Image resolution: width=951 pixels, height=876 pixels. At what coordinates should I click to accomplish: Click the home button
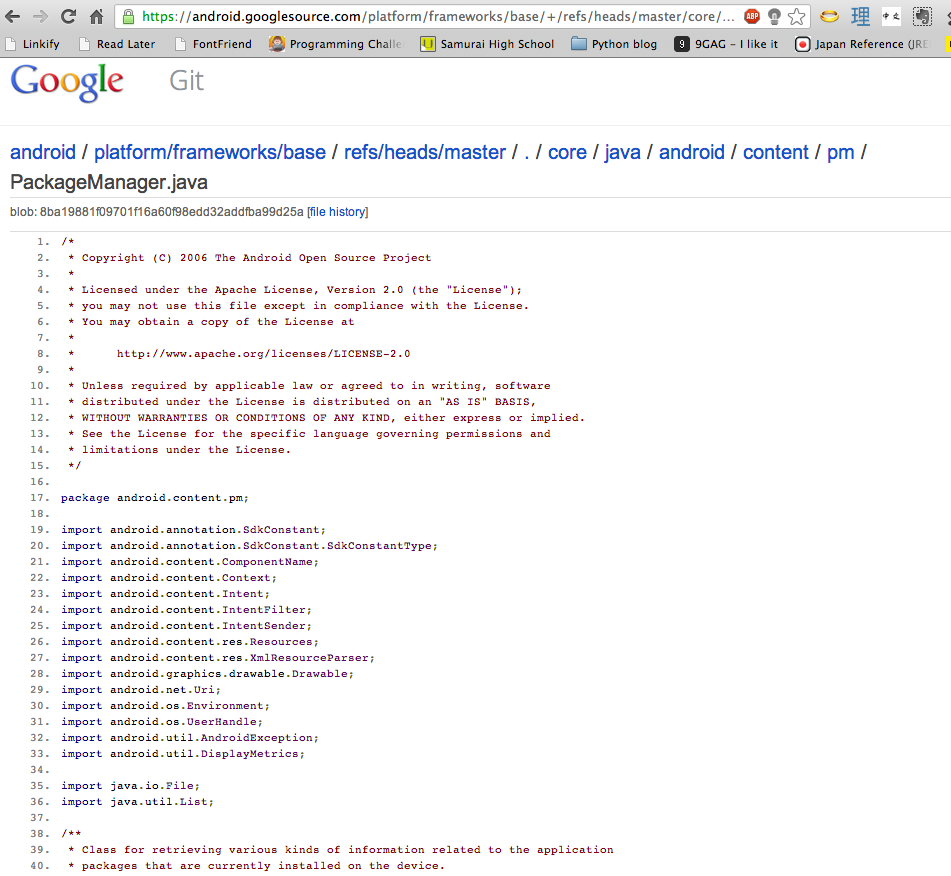[95, 16]
